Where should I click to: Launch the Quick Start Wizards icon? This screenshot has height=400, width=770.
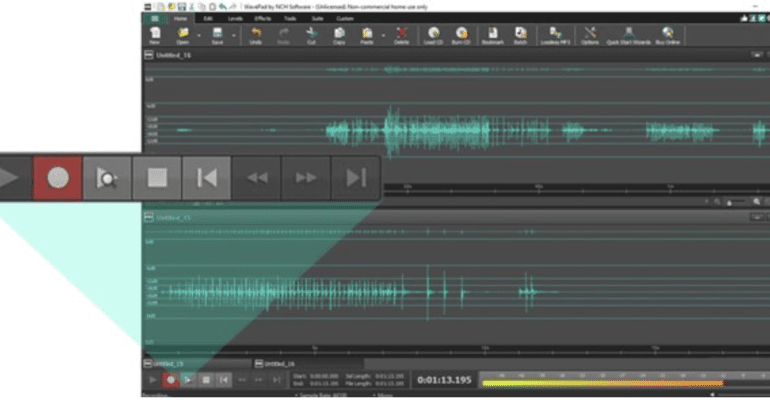pyautogui.click(x=629, y=36)
